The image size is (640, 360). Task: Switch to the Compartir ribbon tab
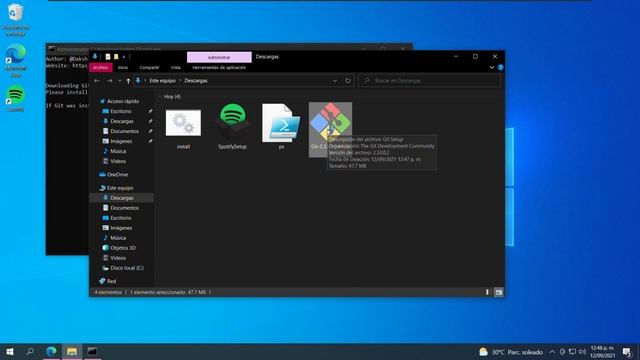[x=149, y=67]
